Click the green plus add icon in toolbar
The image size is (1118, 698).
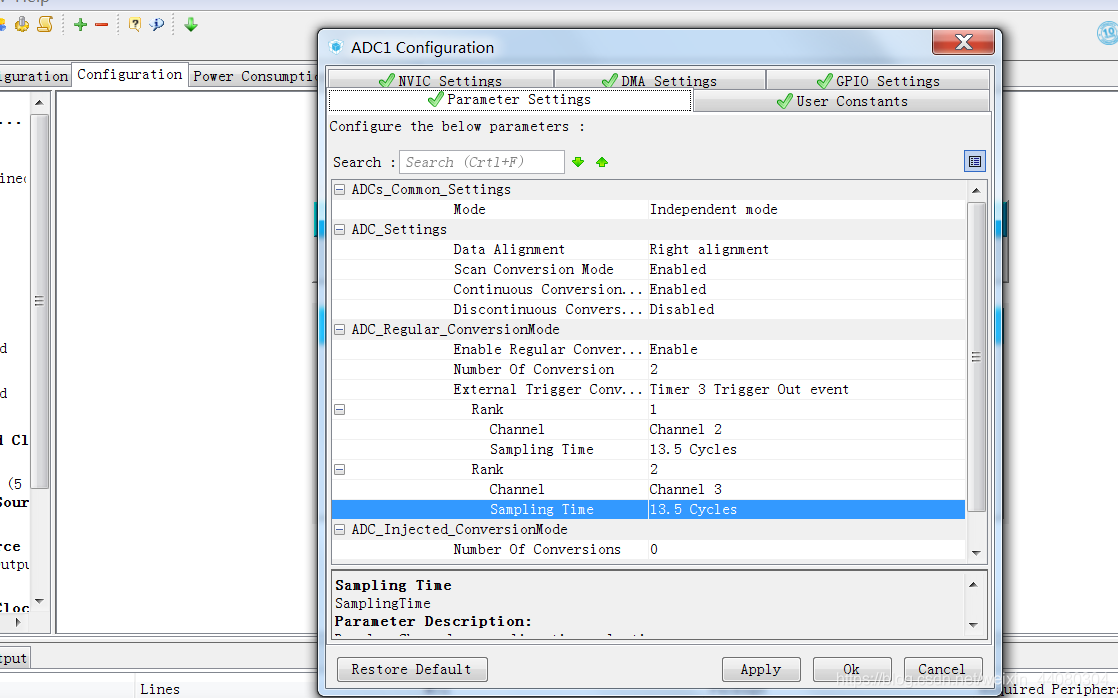[x=81, y=25]
